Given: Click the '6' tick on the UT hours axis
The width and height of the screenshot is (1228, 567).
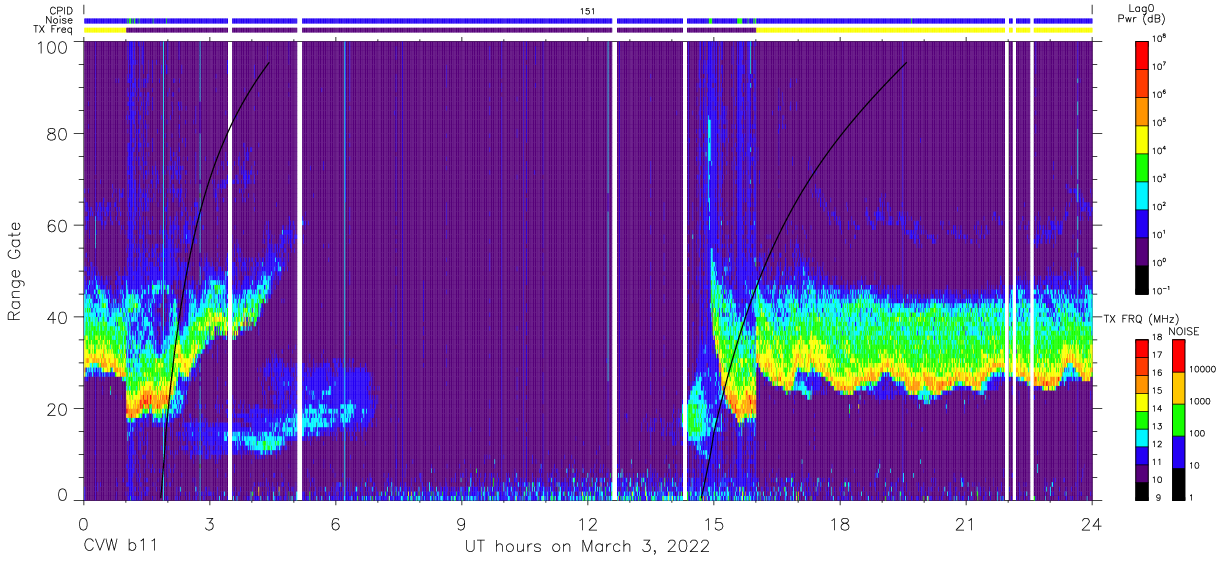Looking at the screenshot, I should tap(336, 523).
